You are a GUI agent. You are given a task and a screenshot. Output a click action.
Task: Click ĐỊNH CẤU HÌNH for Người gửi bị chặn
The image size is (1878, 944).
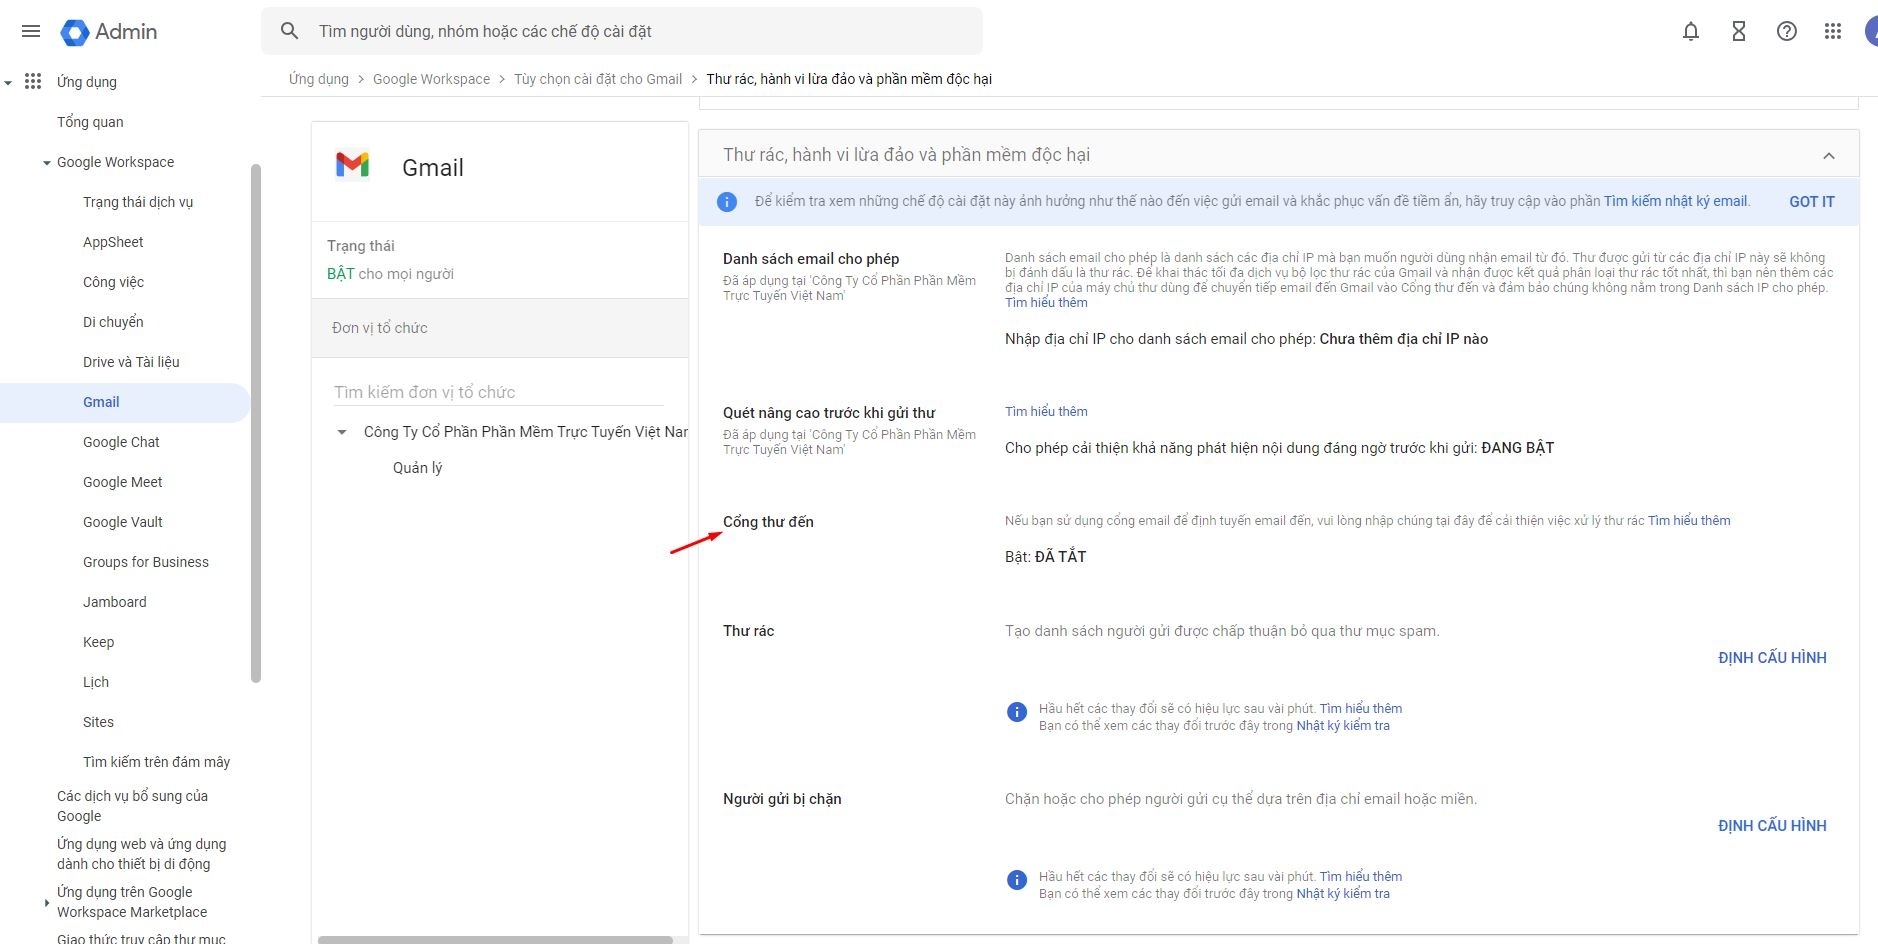1772,826
